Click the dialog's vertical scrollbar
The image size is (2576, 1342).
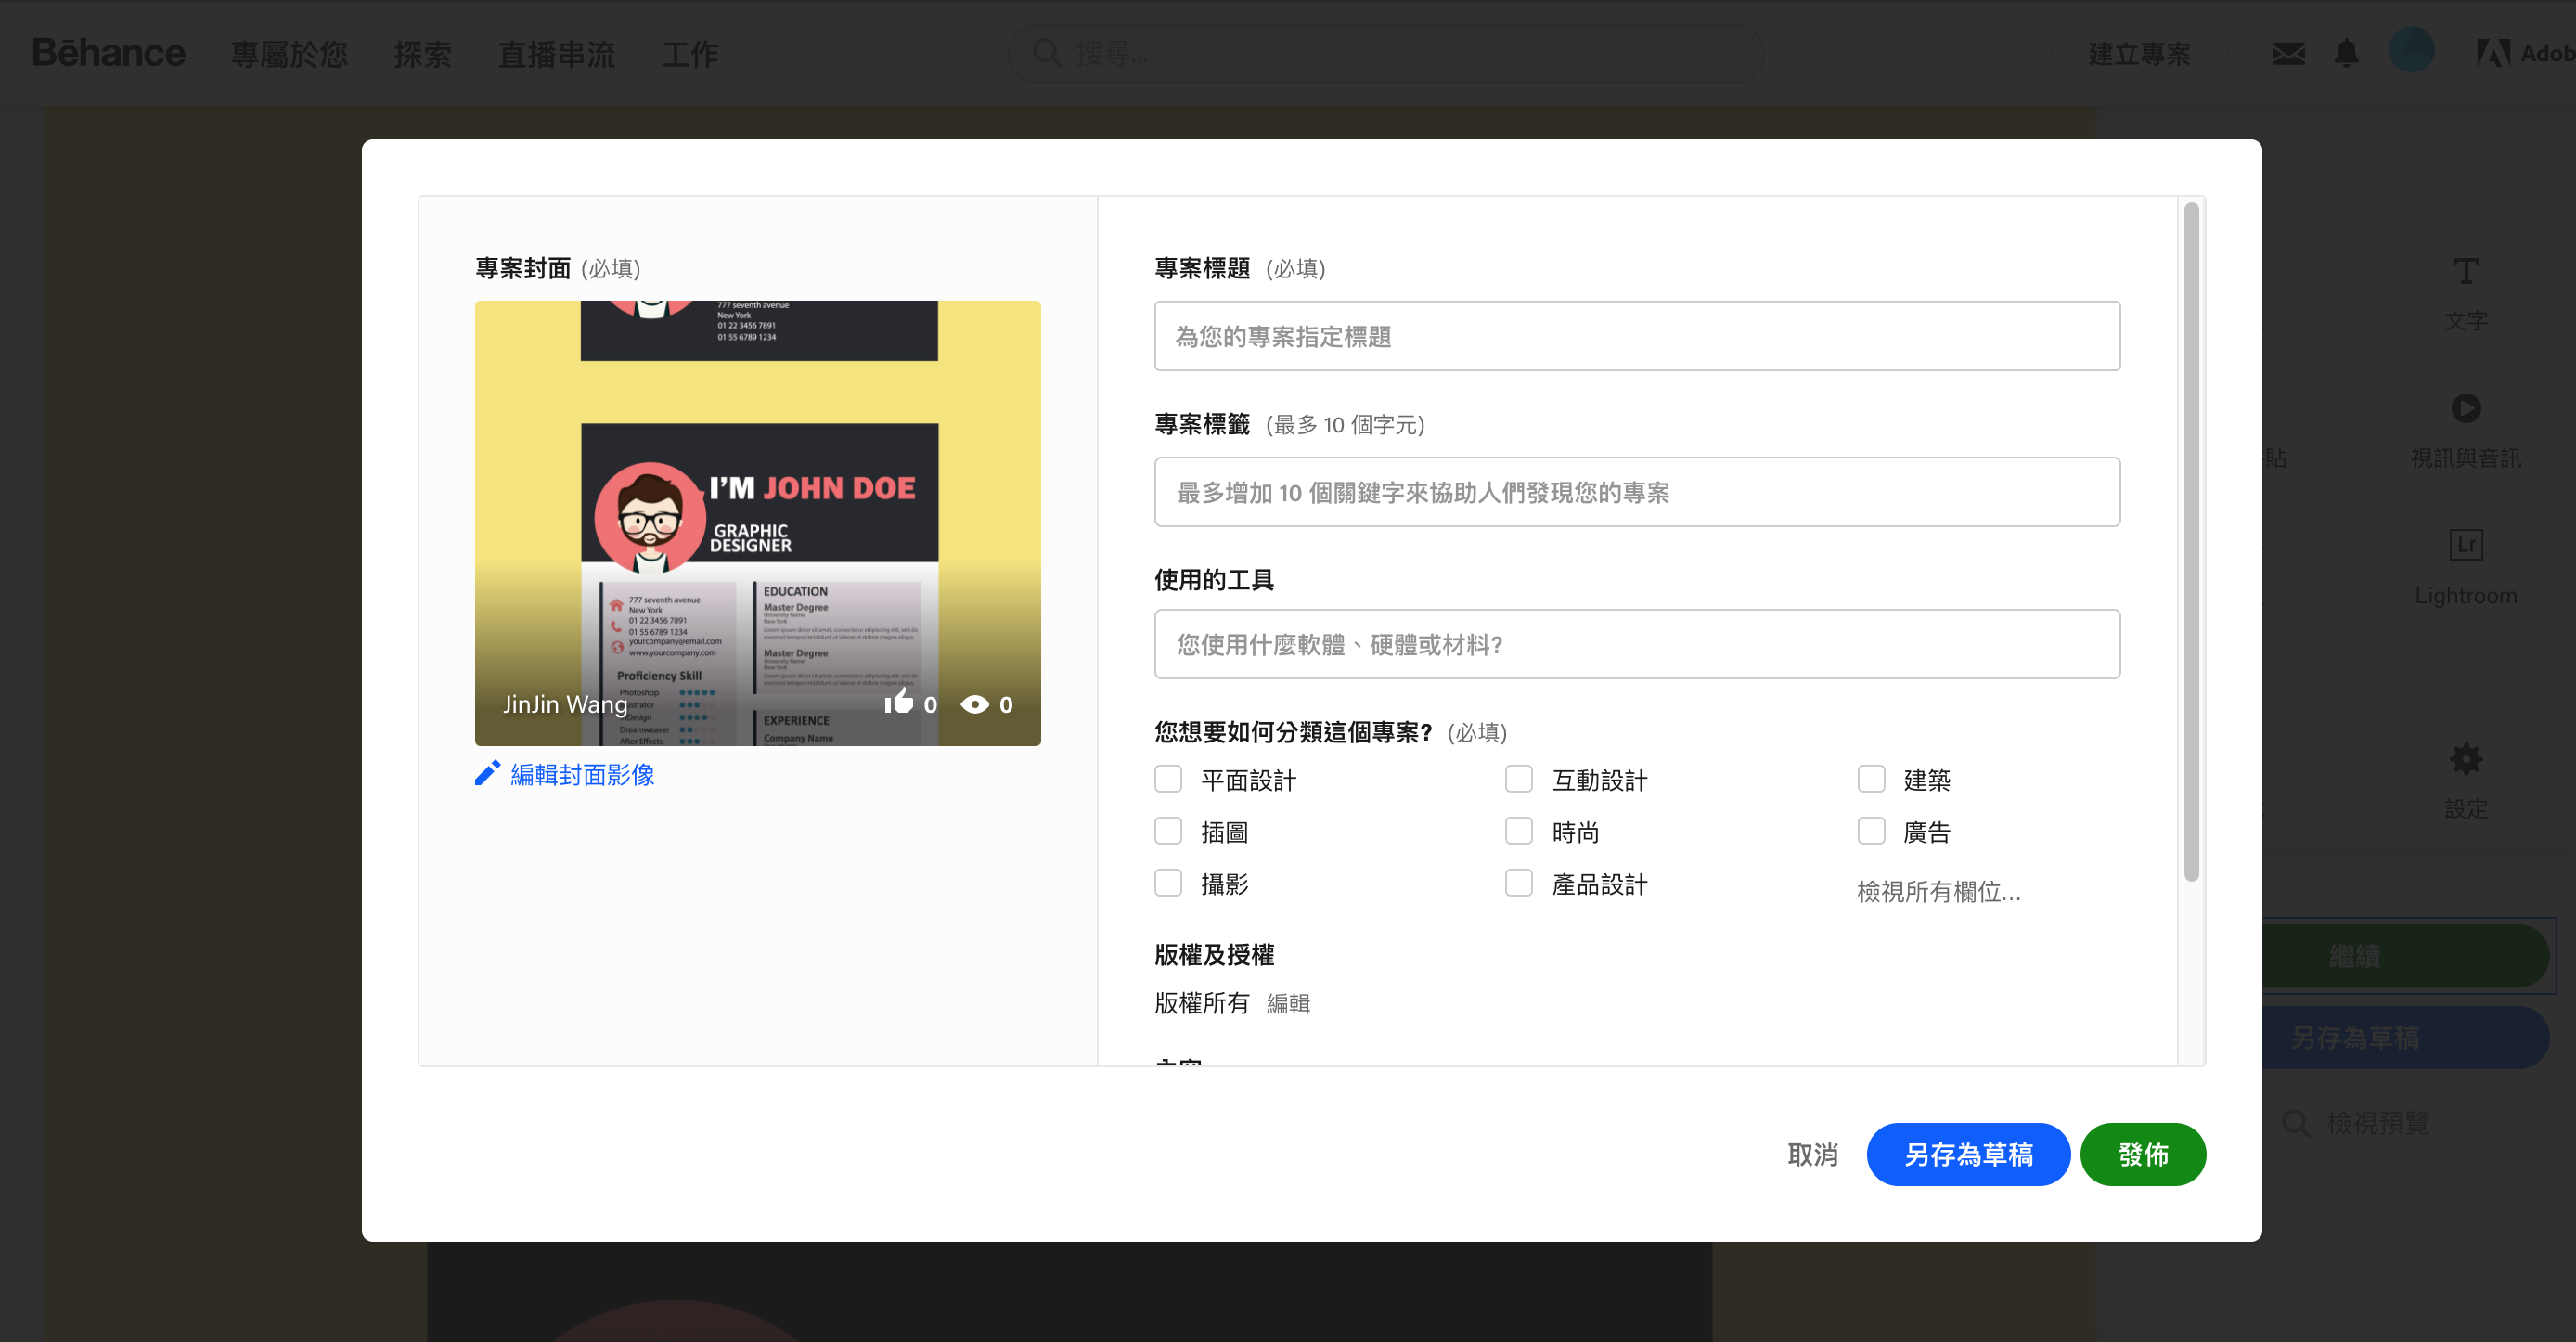pos(2190,540)
